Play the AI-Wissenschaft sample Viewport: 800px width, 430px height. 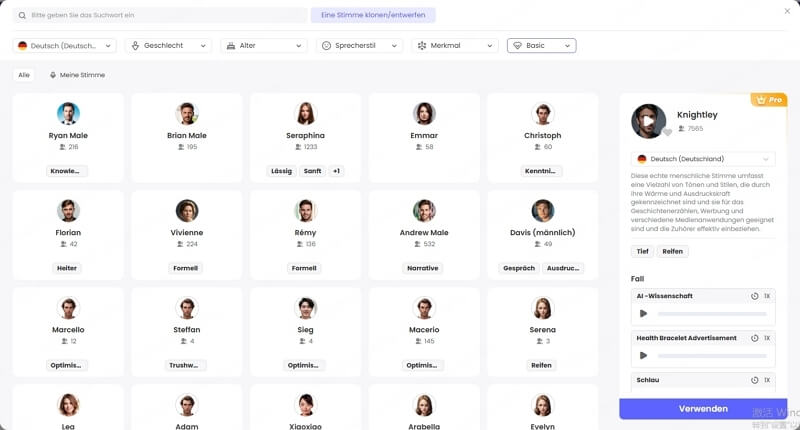pyautogui.click(x=644, y=313)
